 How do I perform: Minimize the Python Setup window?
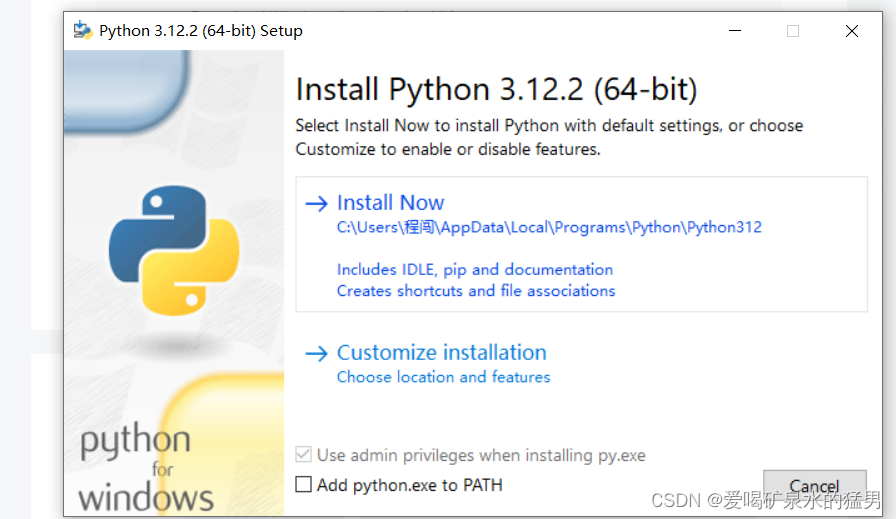pos(735,31)
